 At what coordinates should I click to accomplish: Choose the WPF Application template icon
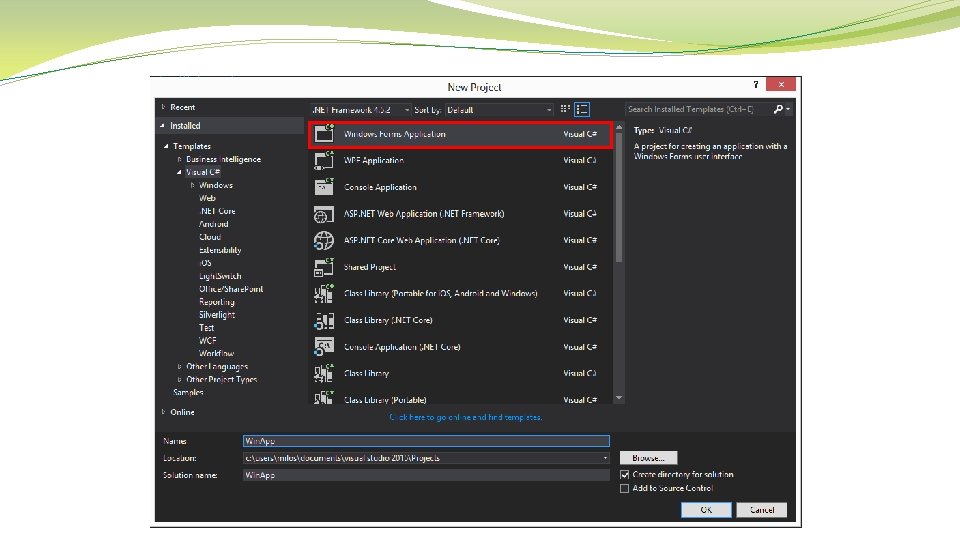[x=324, y=160]
